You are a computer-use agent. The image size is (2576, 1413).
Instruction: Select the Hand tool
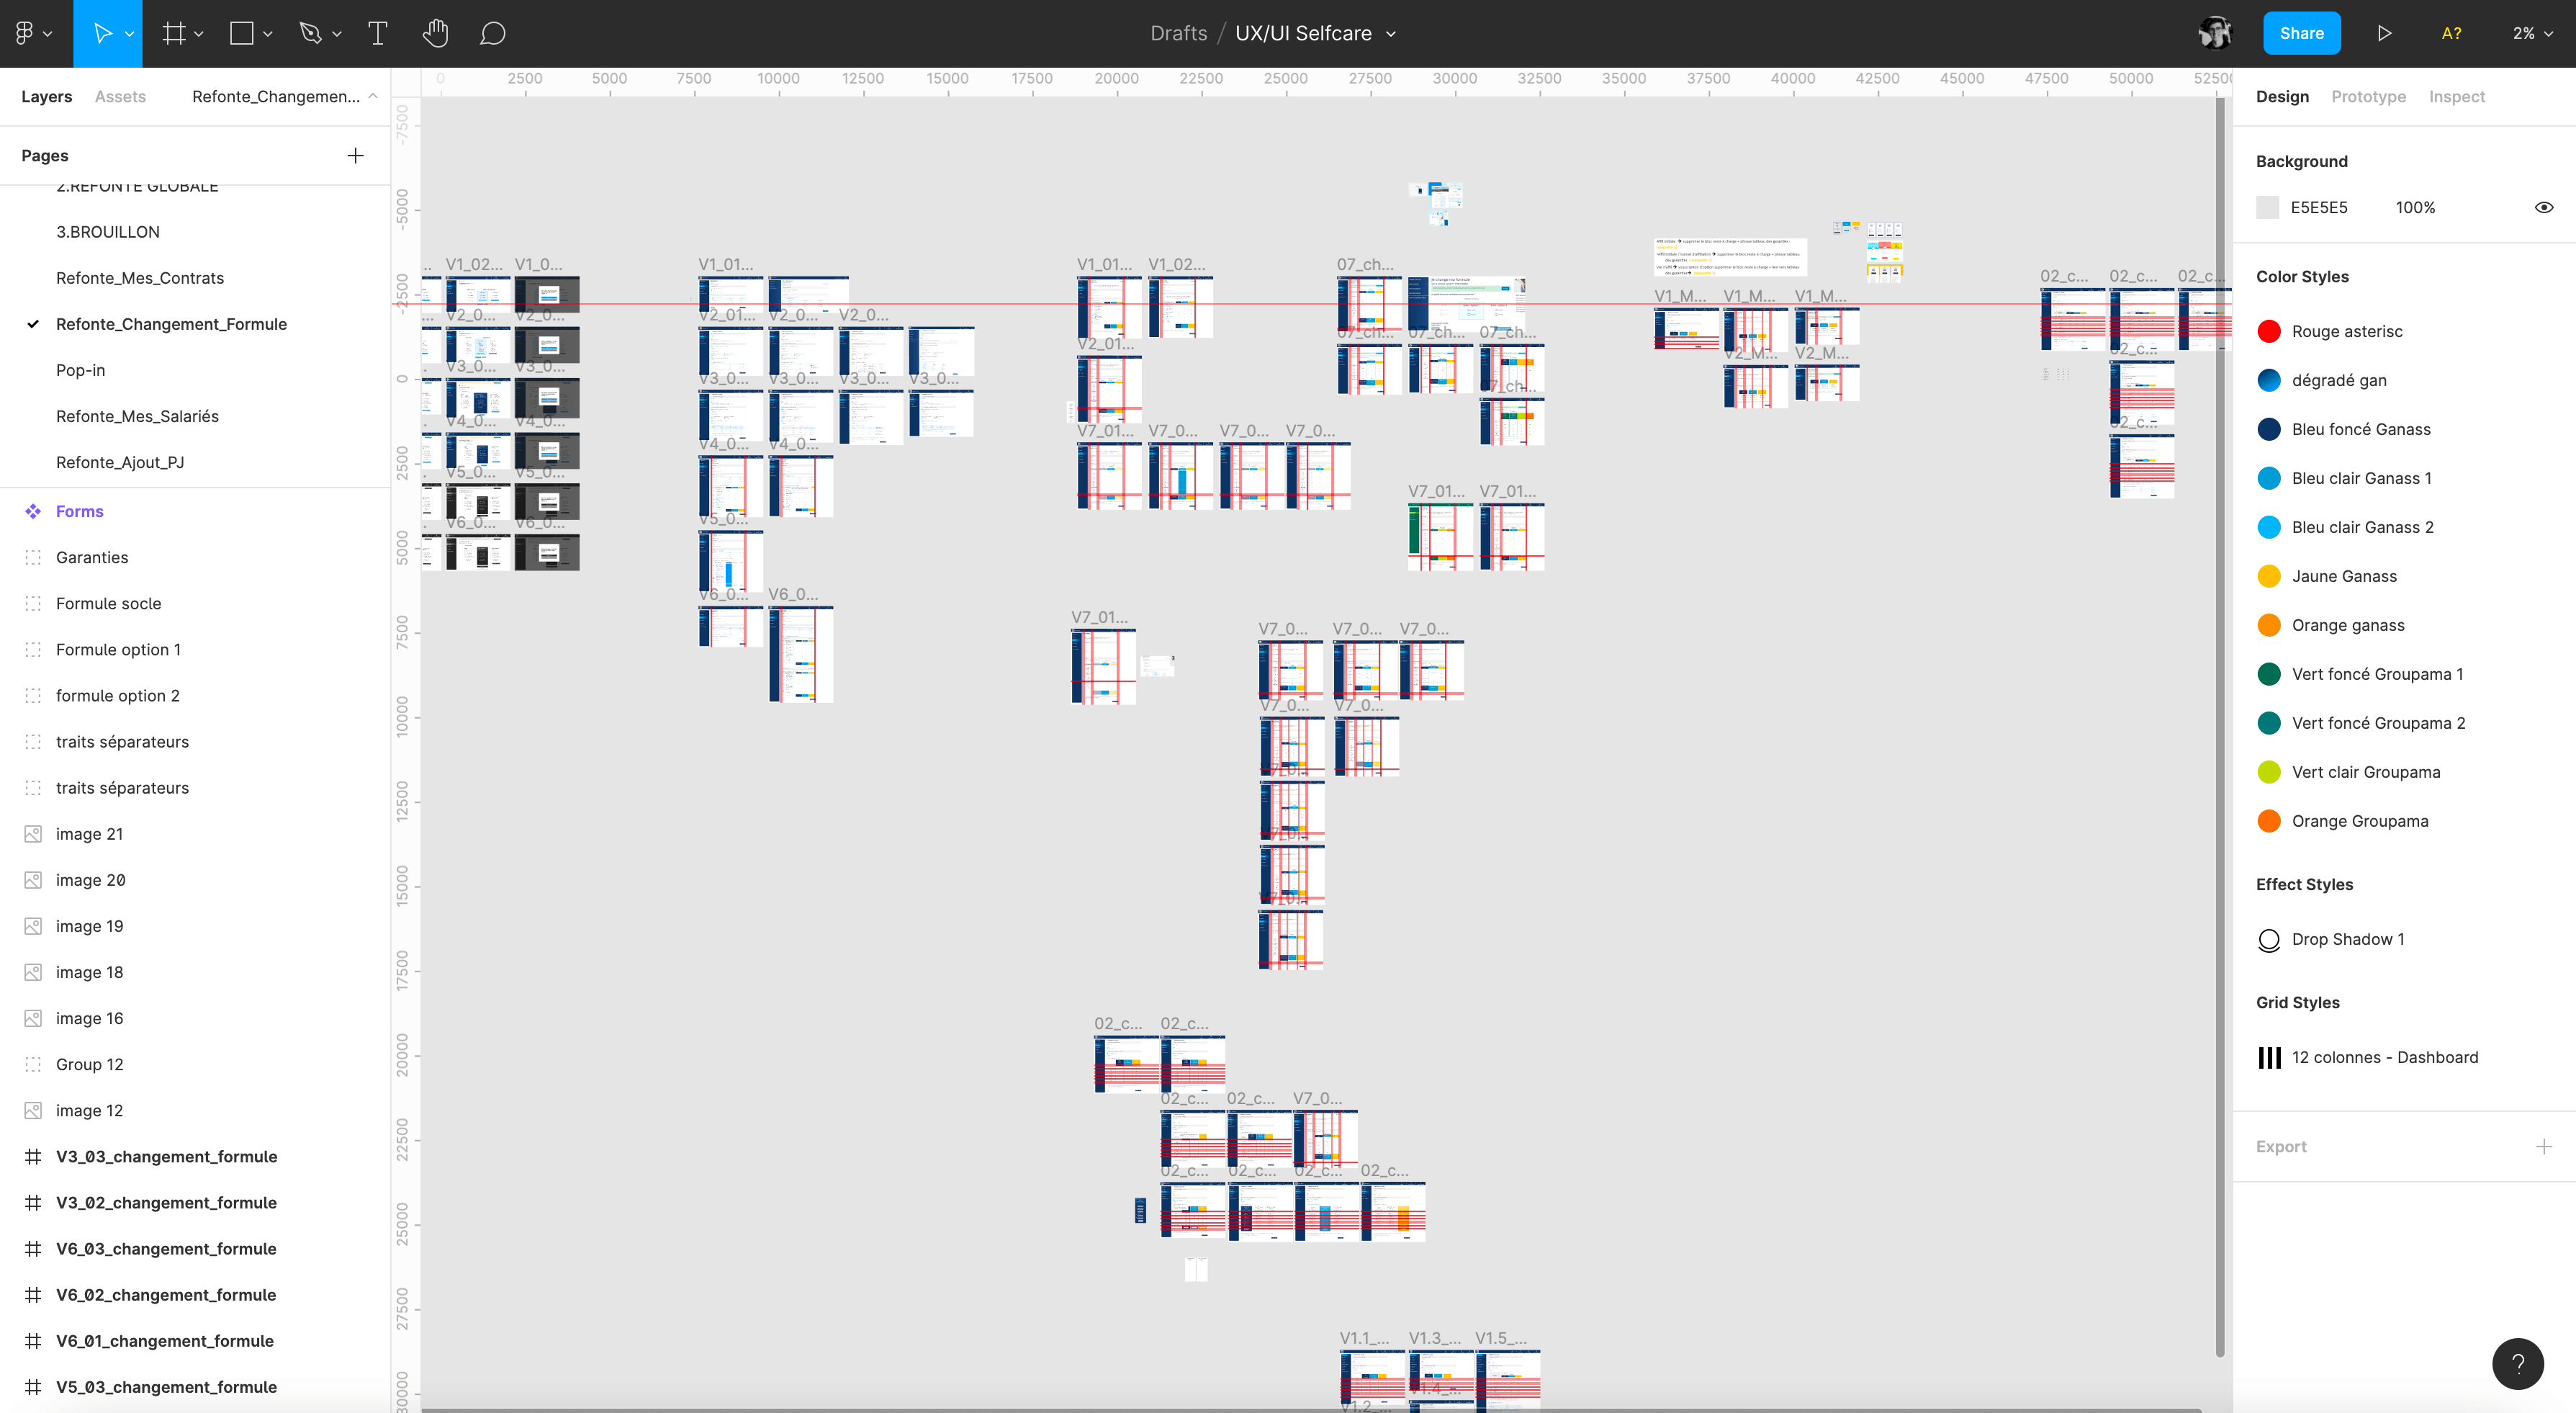coord(435,33)
